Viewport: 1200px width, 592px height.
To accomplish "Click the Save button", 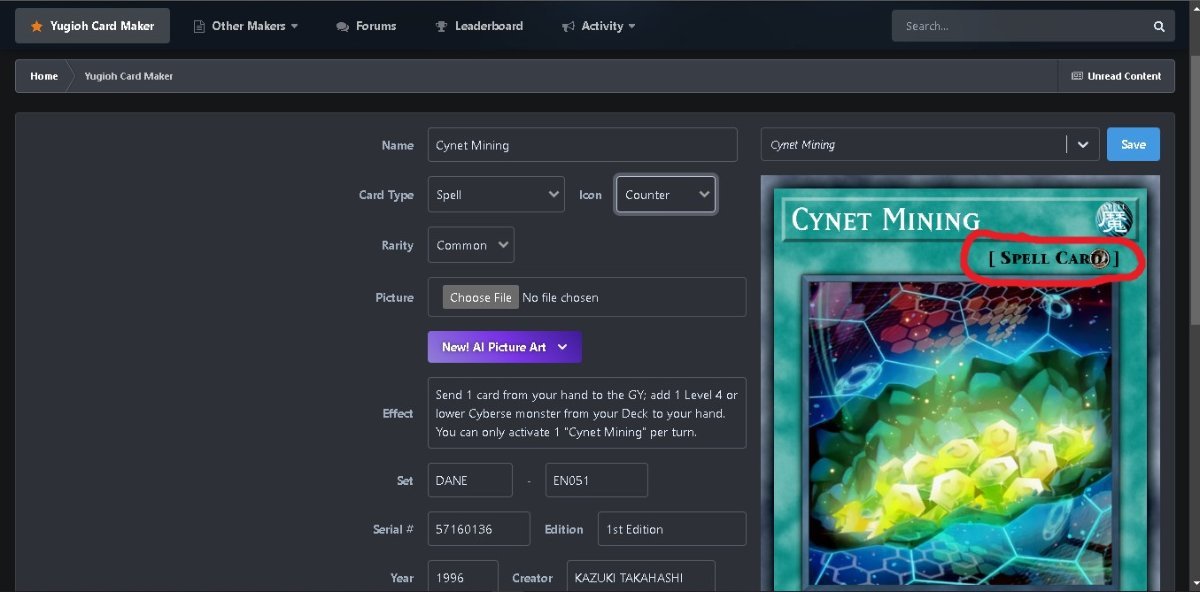I will (1133, 144).
